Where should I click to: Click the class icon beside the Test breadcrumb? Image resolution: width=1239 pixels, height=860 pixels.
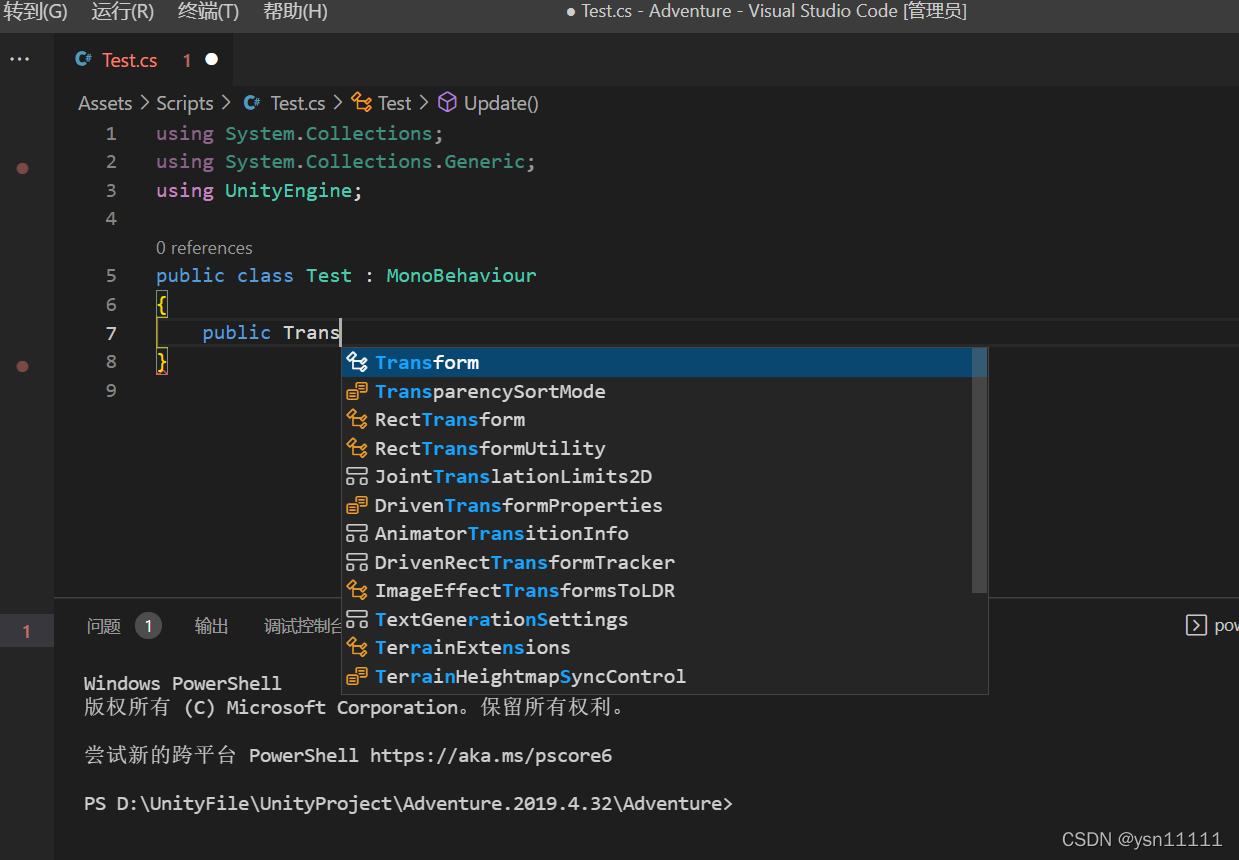pyautogui.click(x=362, y=103)
